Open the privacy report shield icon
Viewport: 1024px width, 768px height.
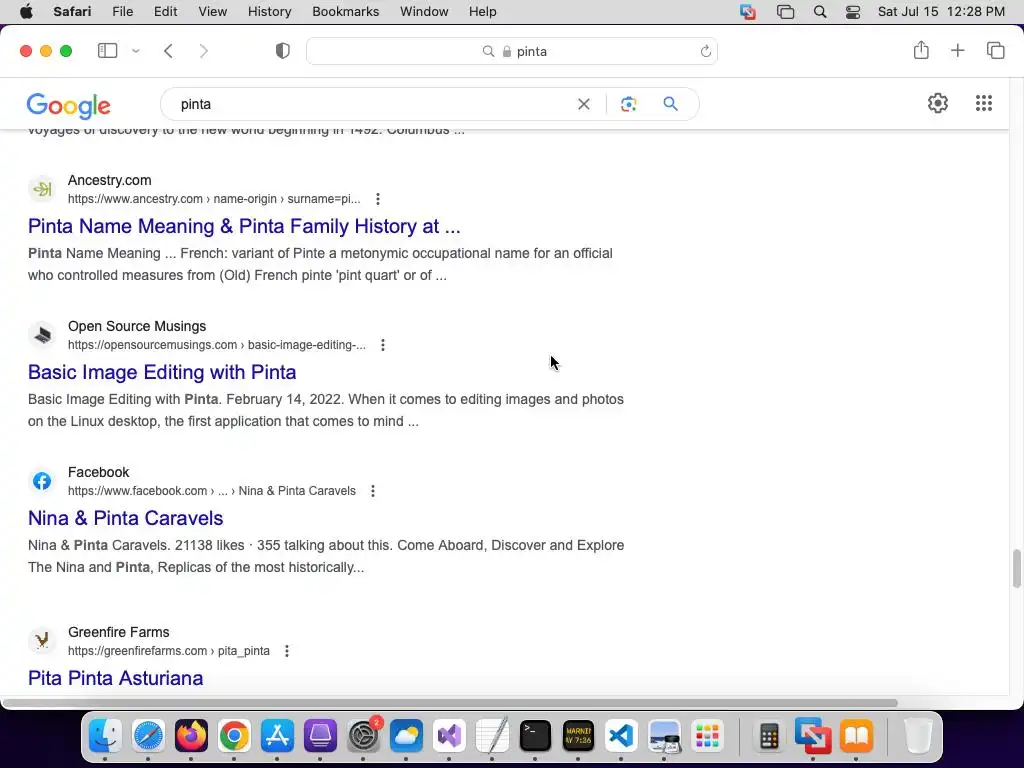point(283,51)
